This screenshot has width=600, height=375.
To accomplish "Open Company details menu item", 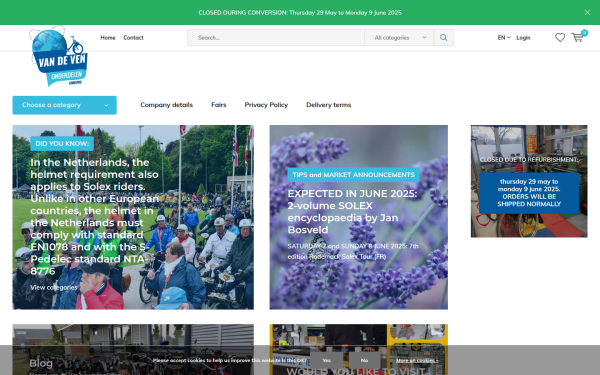I will 166,105.
